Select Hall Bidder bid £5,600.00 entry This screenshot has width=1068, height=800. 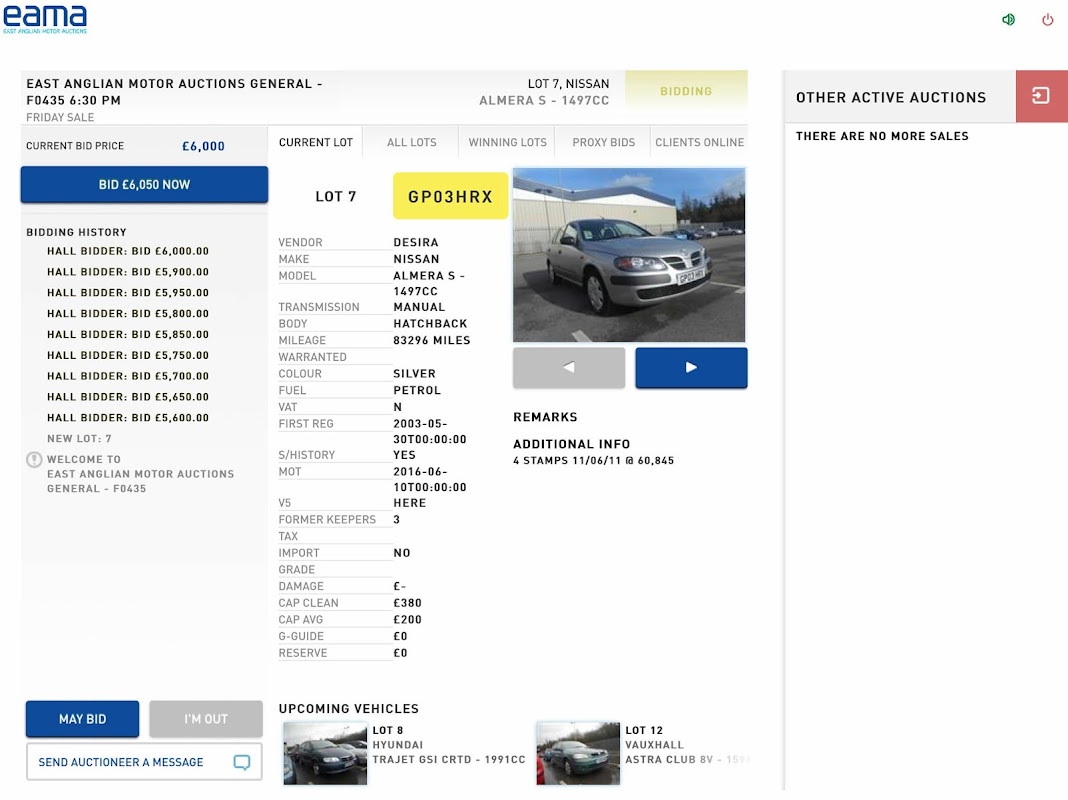pos(128,418)
